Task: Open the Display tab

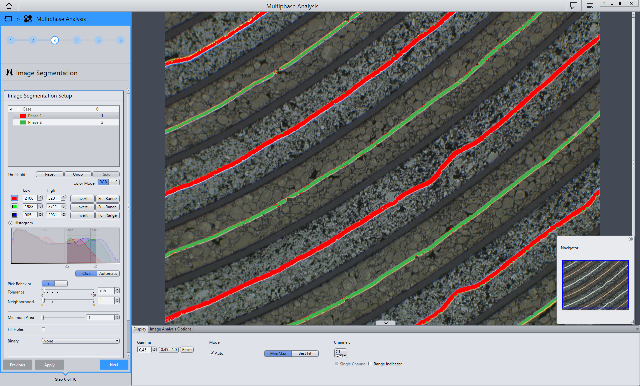Action: [140, 329]
